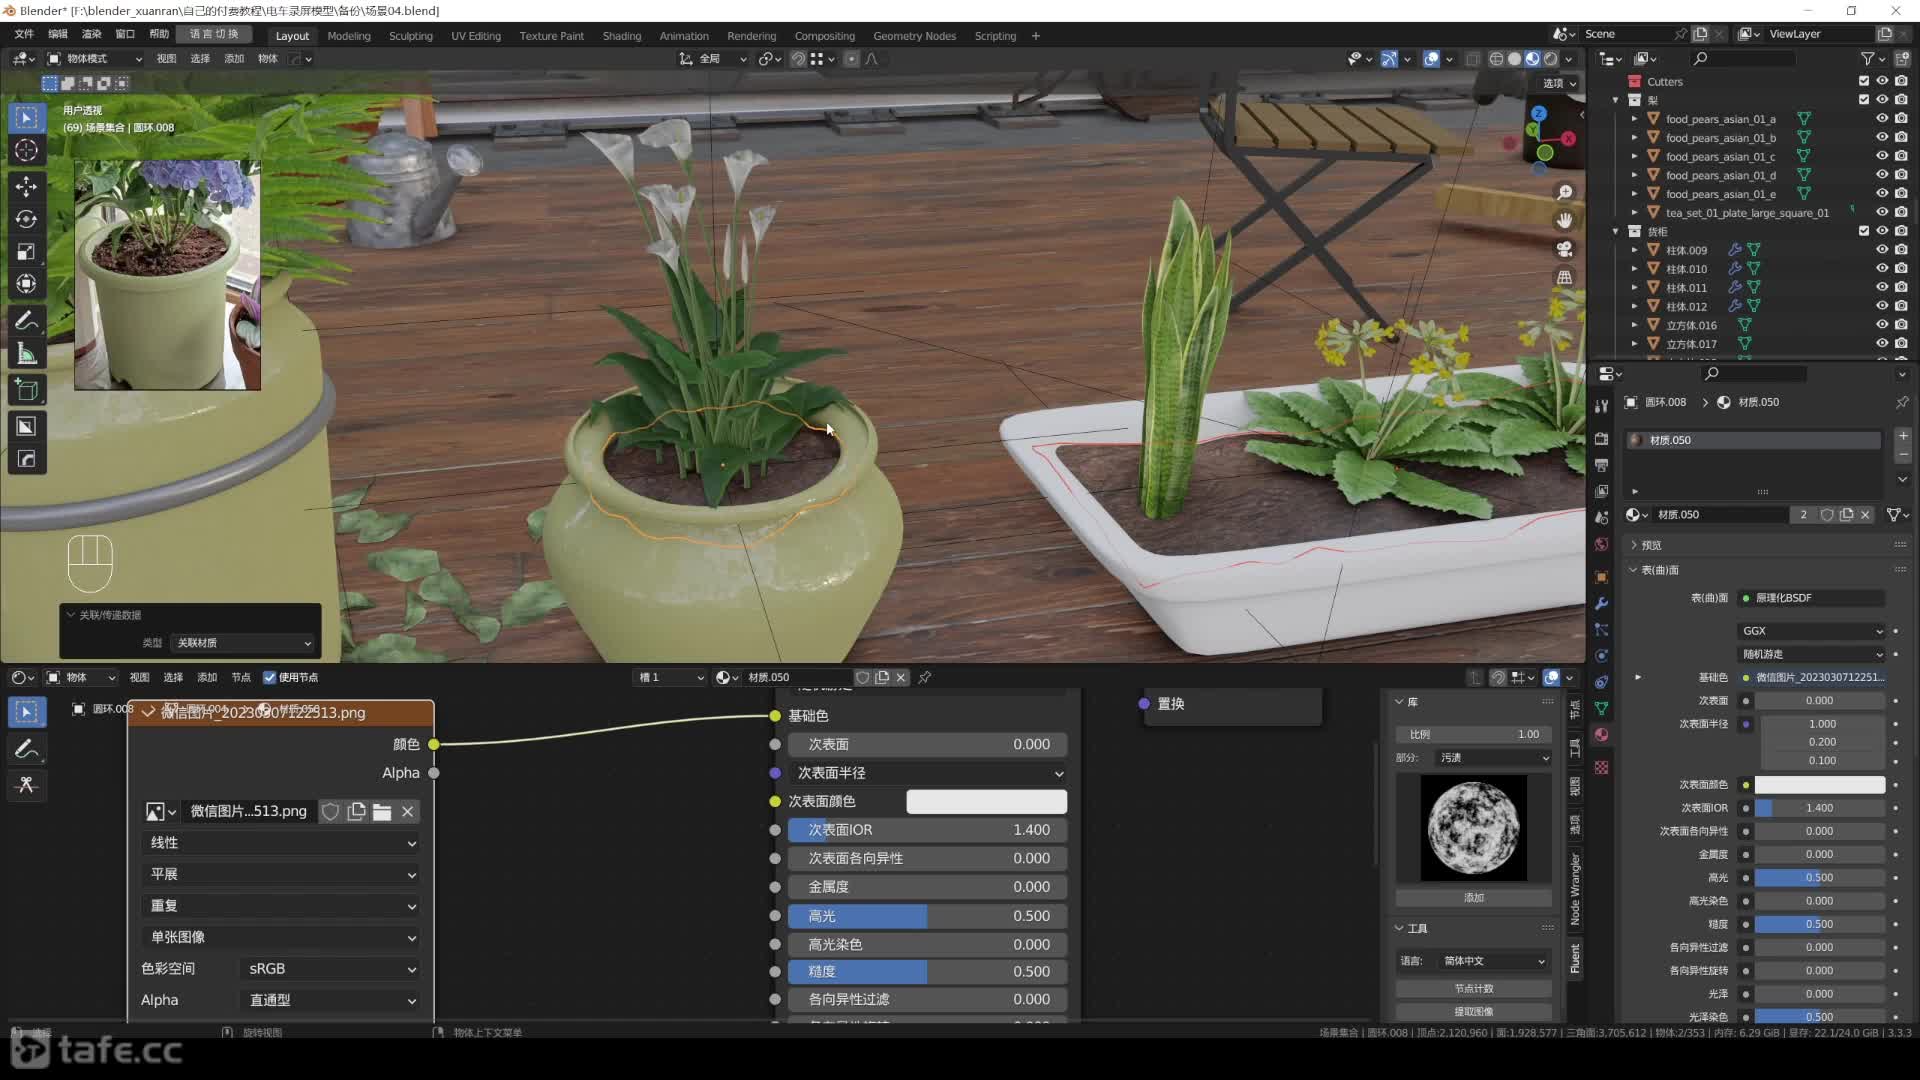Open Material properties tab
The image size is (1920, 1080).
(1601, 735)
